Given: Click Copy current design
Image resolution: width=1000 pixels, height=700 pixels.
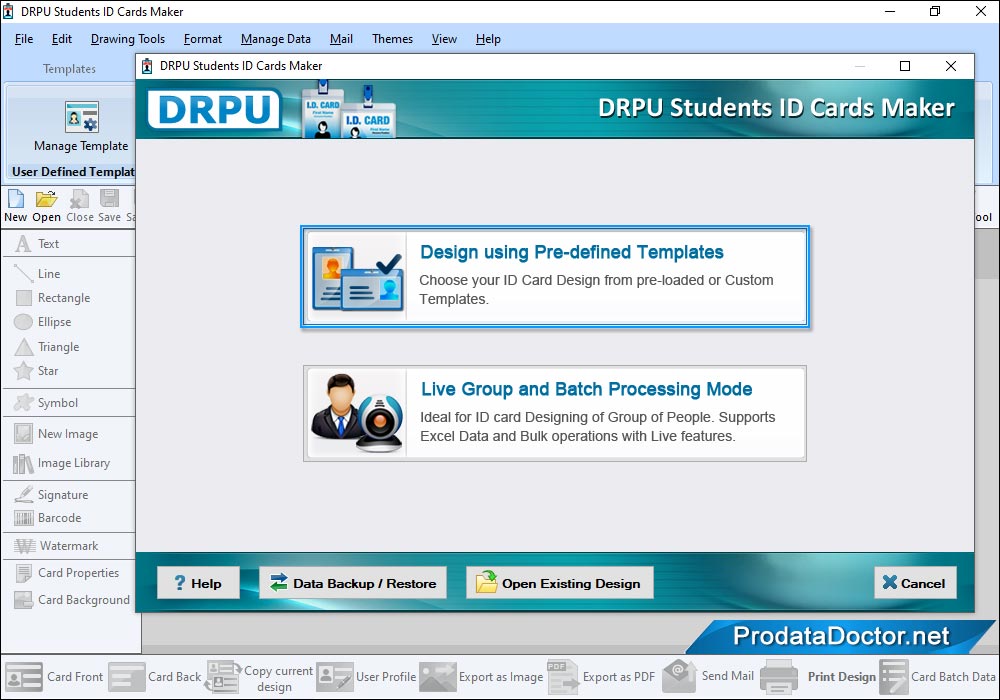Looking at the screenshot, I should pos(259,677).
